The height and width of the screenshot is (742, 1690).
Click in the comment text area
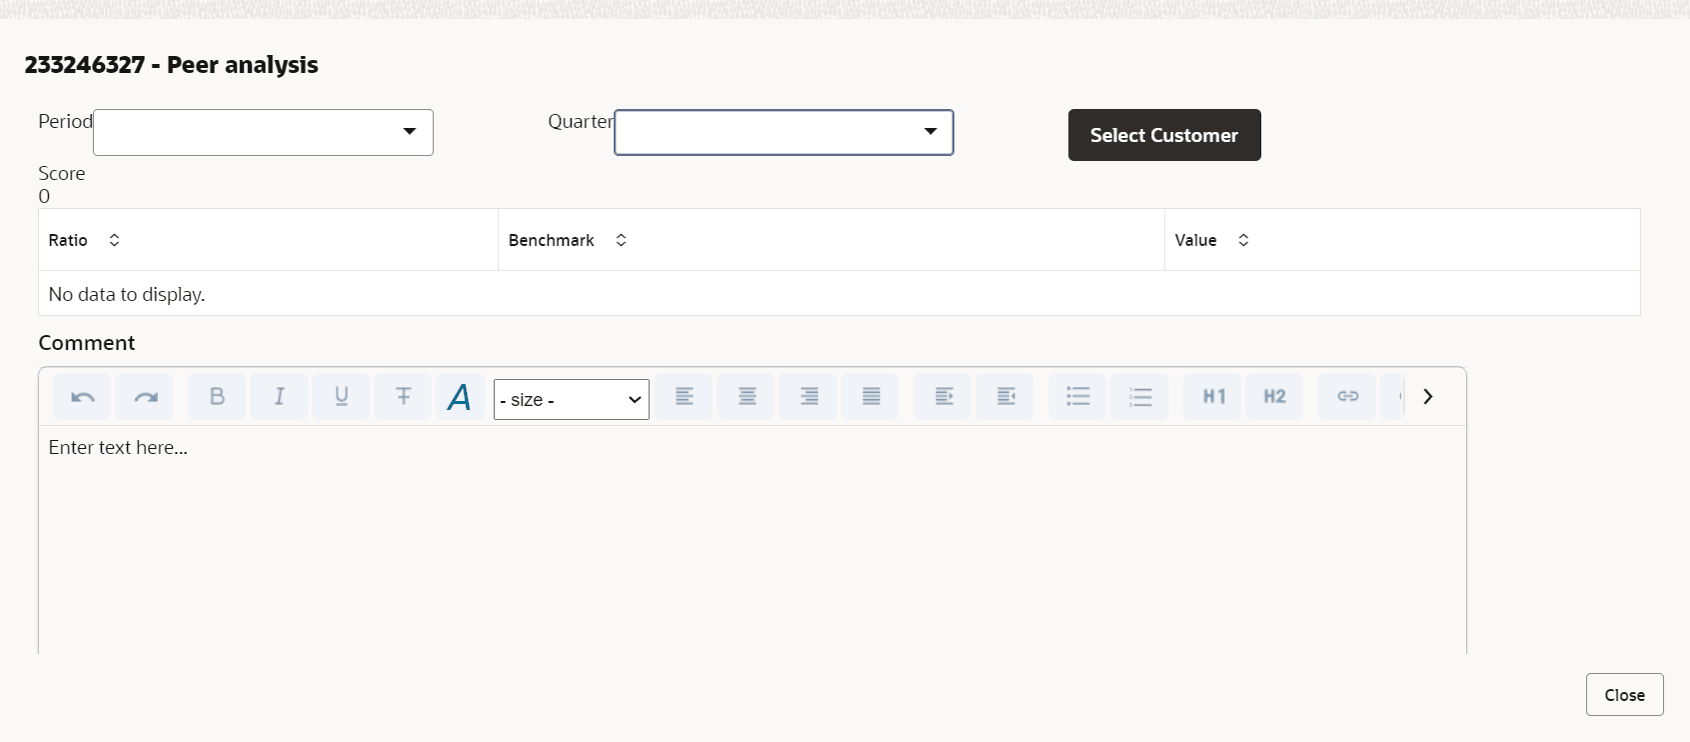click(752, 540)
